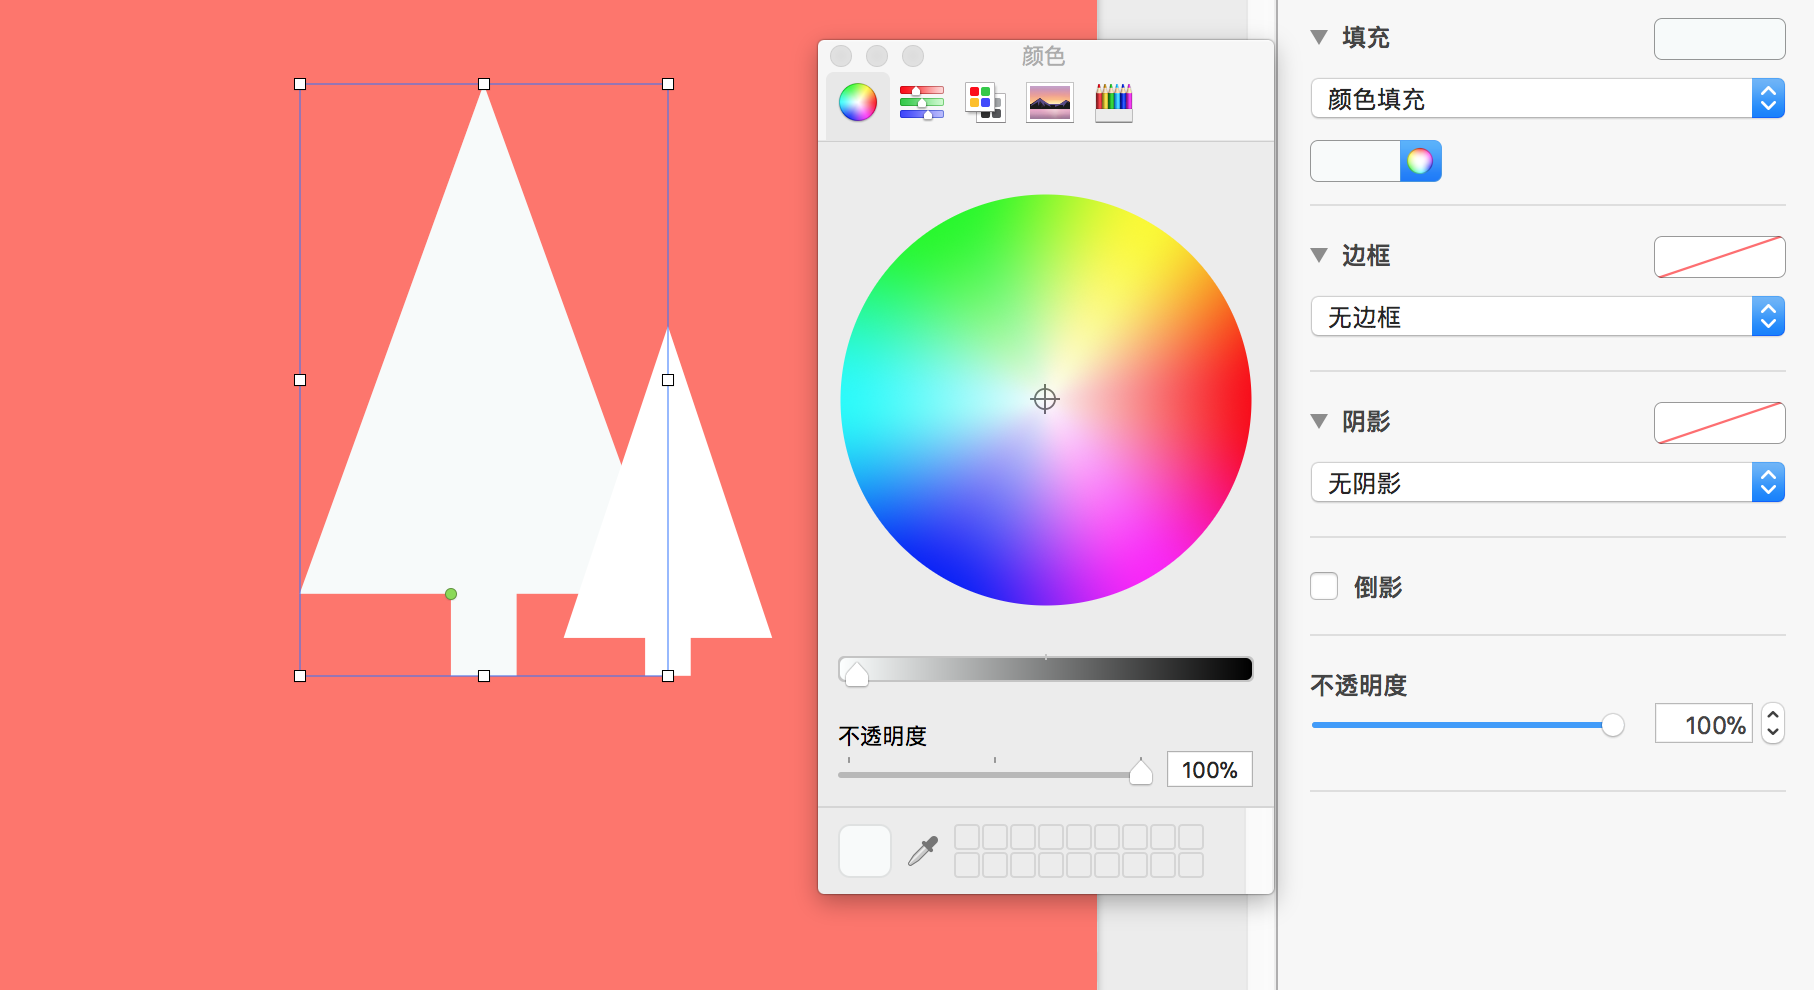Click the first empty saved color slot

[967, 837]
